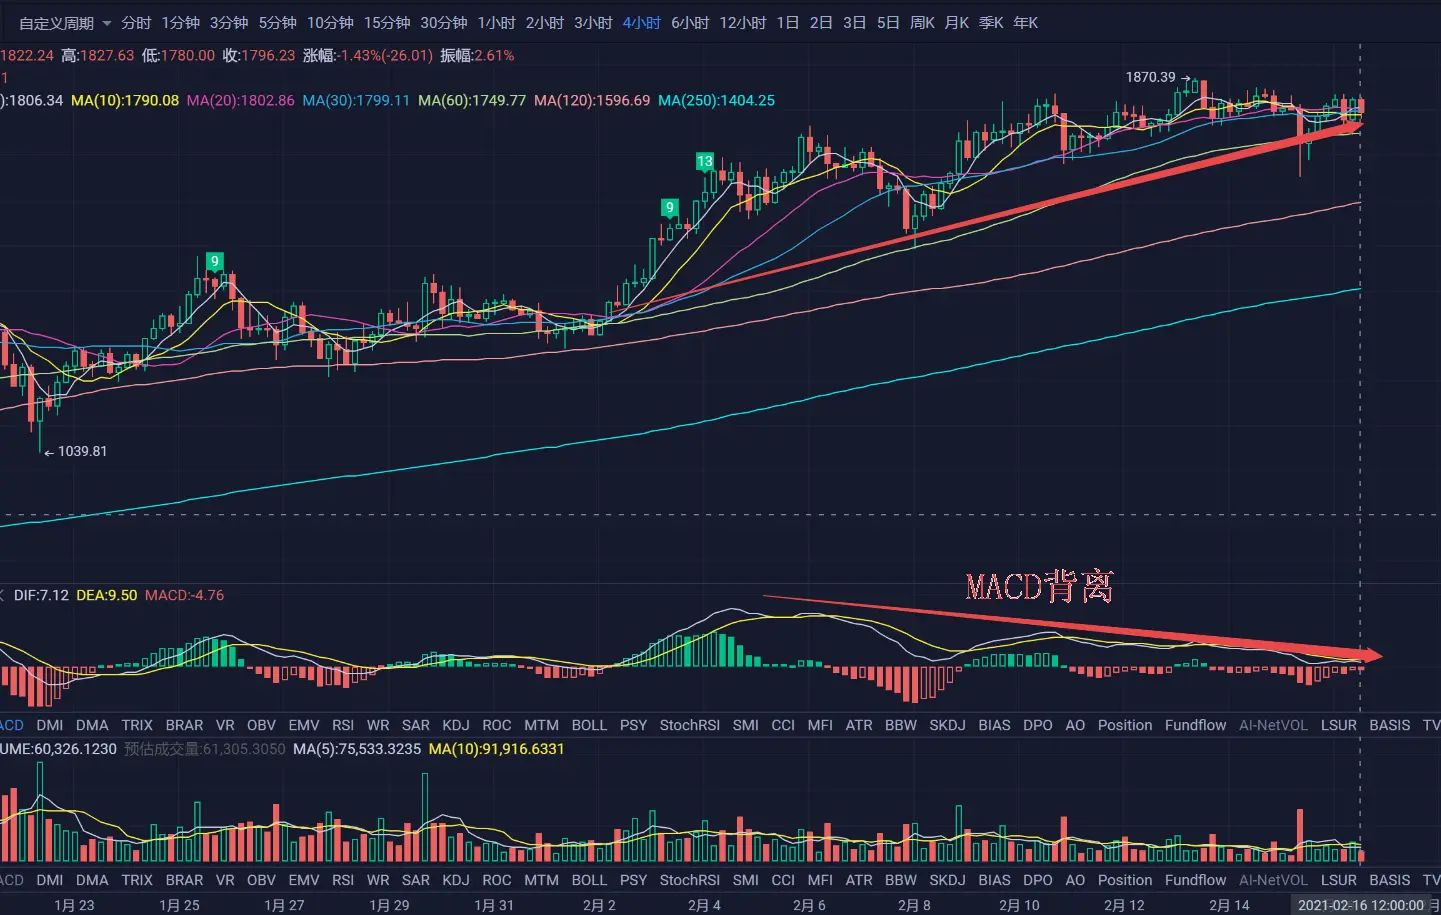Click the green 9 marker below 13
The width and height of the screenshot is (1441, 915).
[670, 208]
